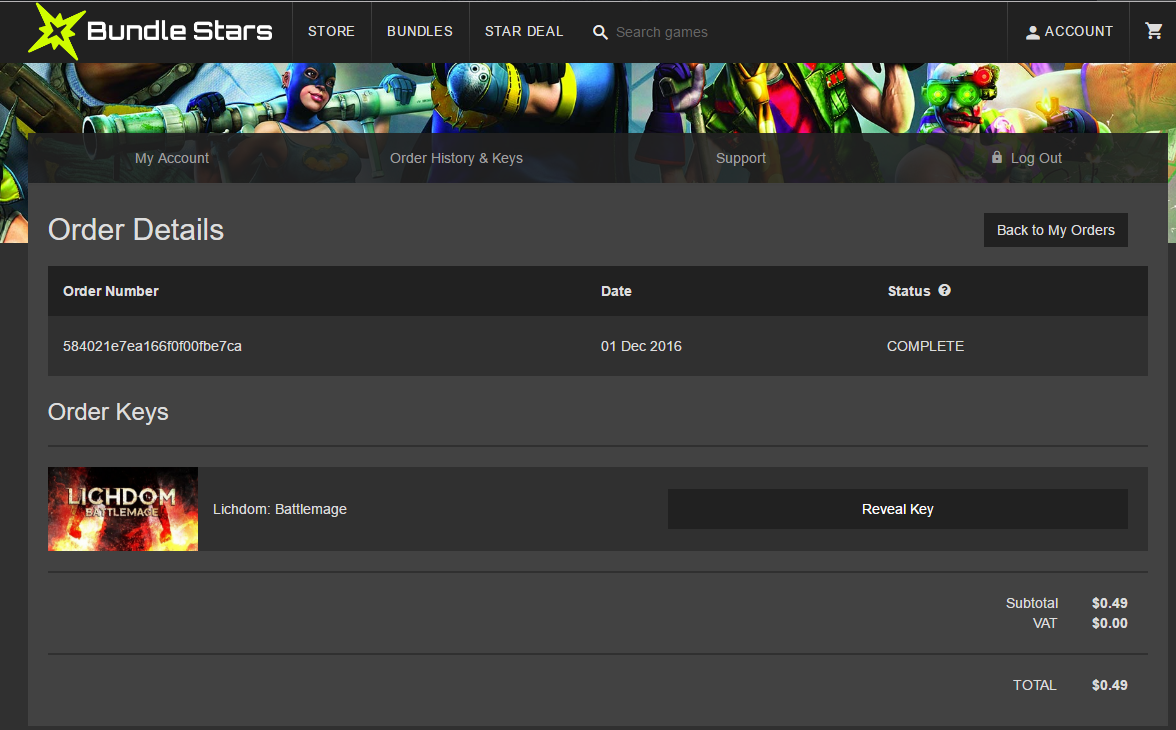Click the account person icon
1176x730 pixels.
click(x=1033, y=32)
